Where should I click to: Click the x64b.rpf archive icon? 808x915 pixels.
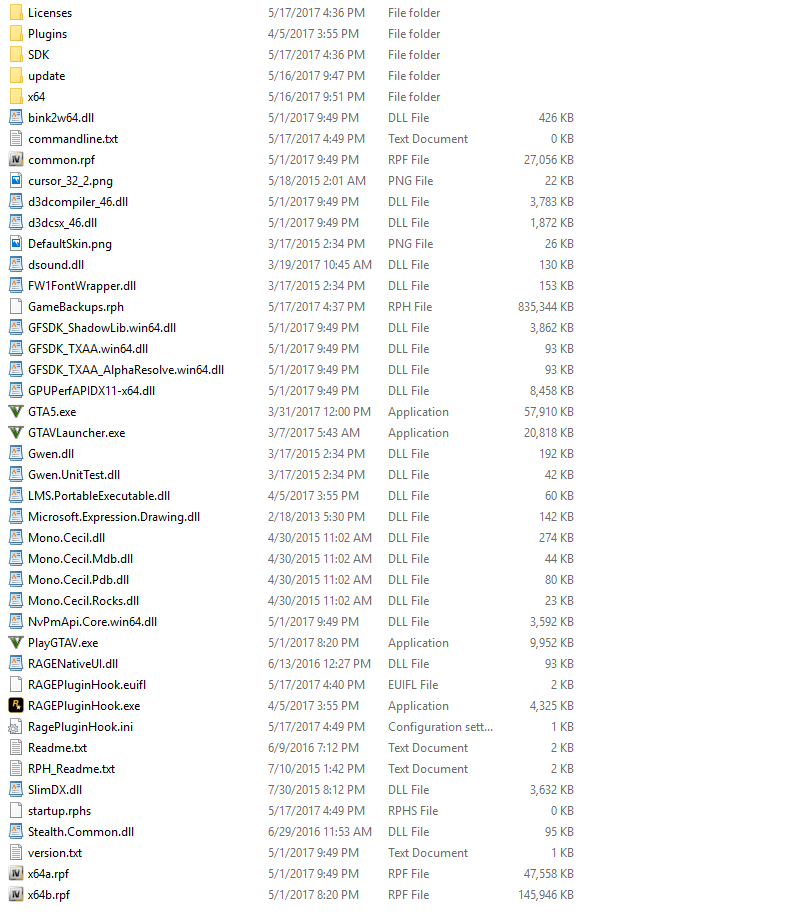pos(16,895)
